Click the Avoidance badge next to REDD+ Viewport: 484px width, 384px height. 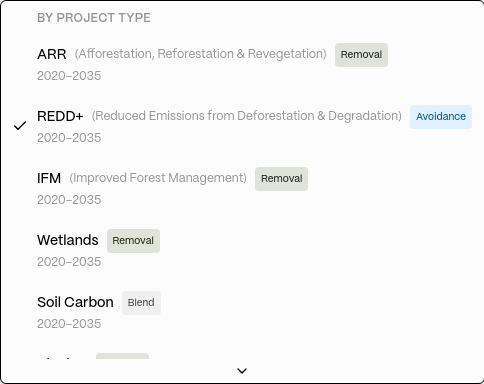[x=441, y=117]
